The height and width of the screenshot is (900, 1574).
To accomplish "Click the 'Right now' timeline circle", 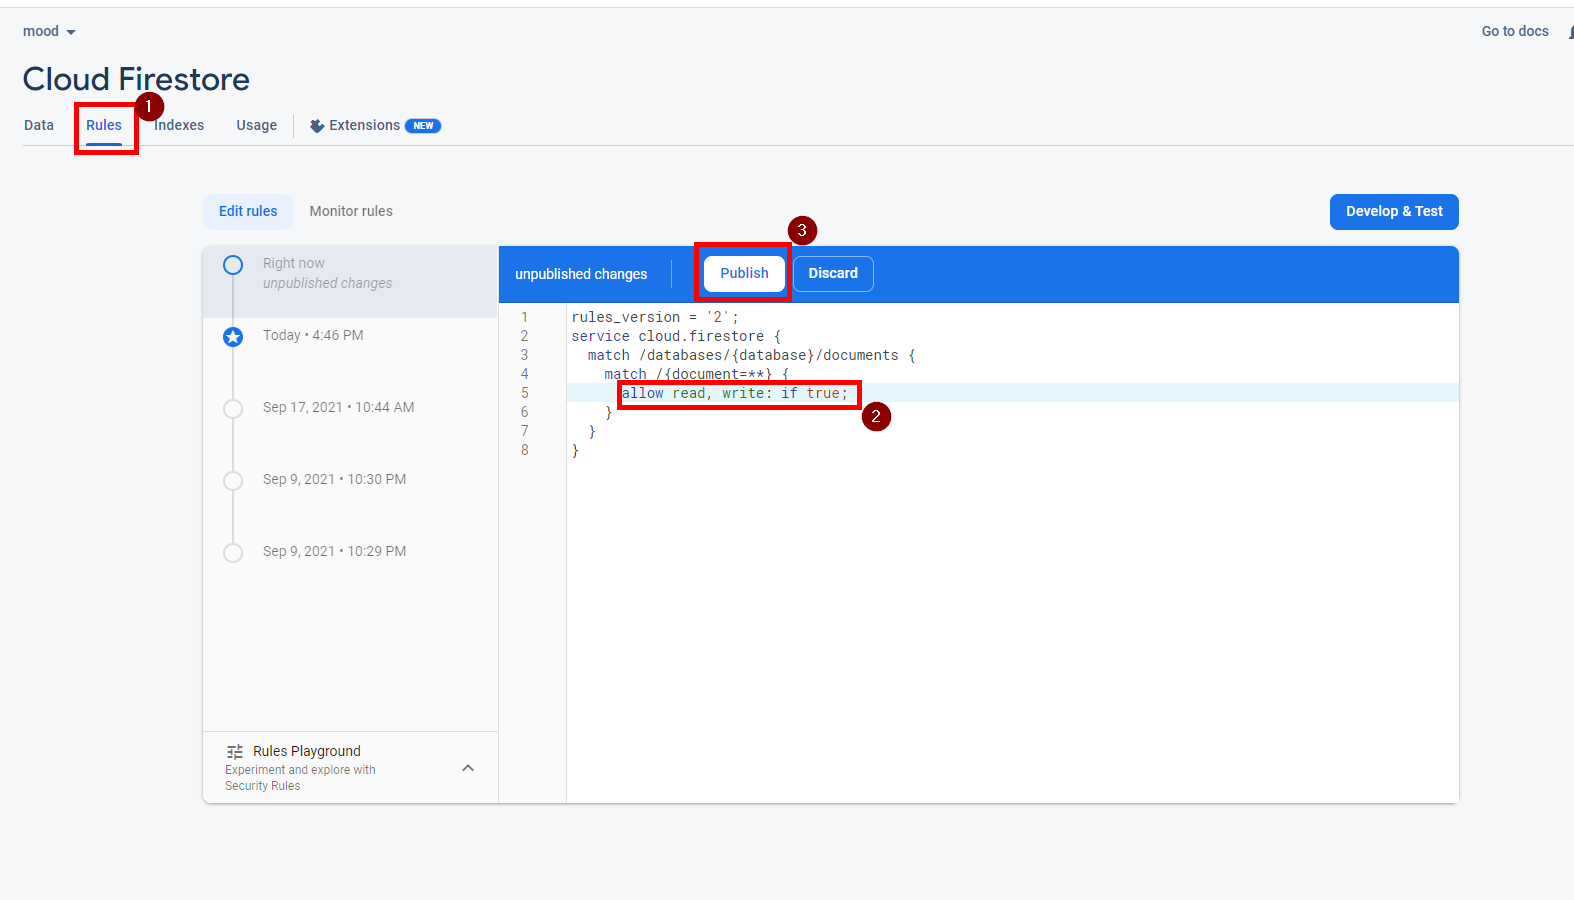I will click(x=233, y=265).
